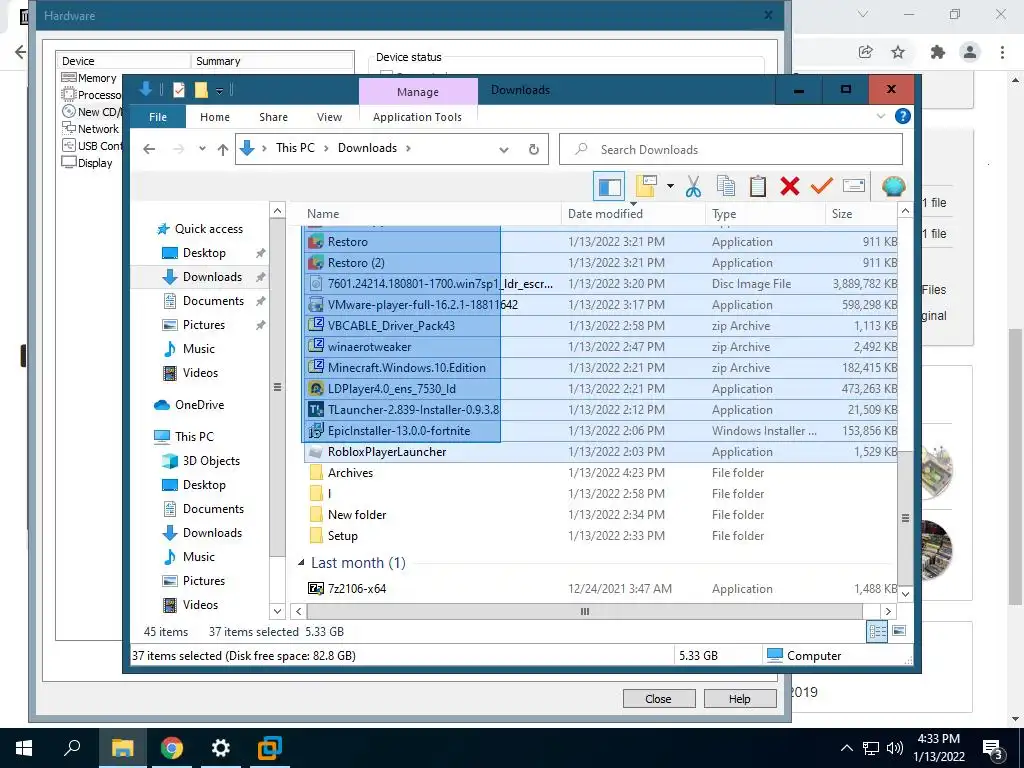The height and width of the screenshot is (768, 1024).
Task: Sort by the Type column header
Action: (765, 214)
